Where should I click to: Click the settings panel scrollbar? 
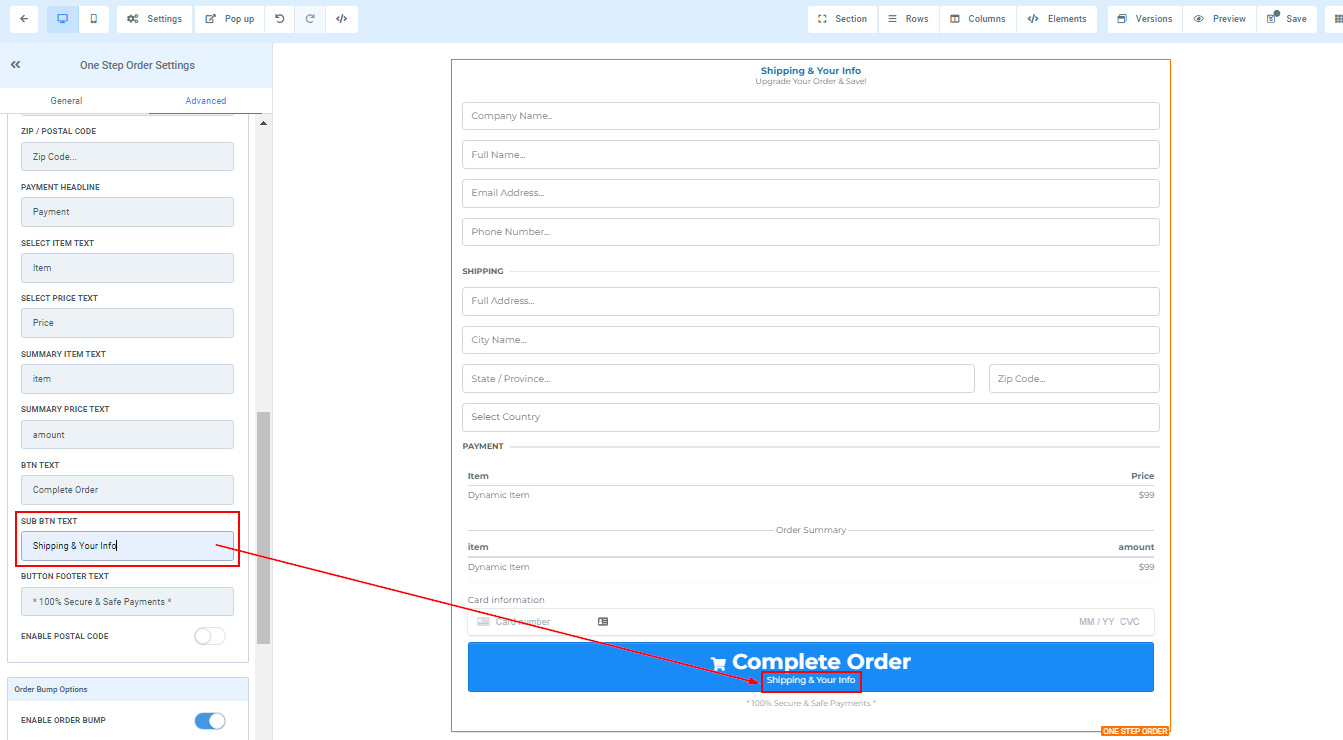click(x=263, y=526)
